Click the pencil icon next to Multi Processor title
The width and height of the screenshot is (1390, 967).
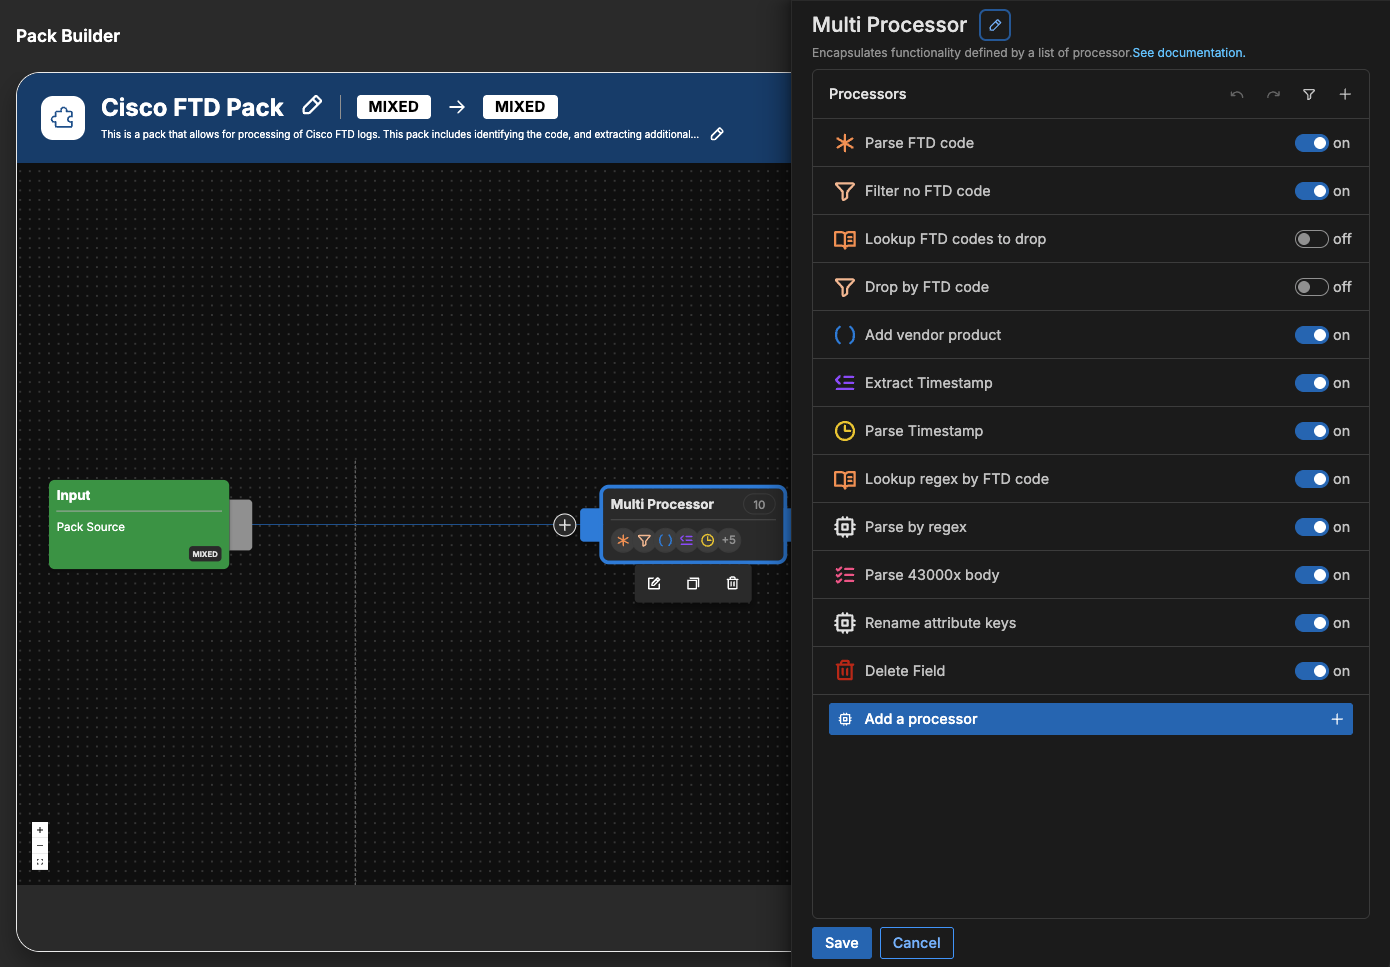click(995, 25)
